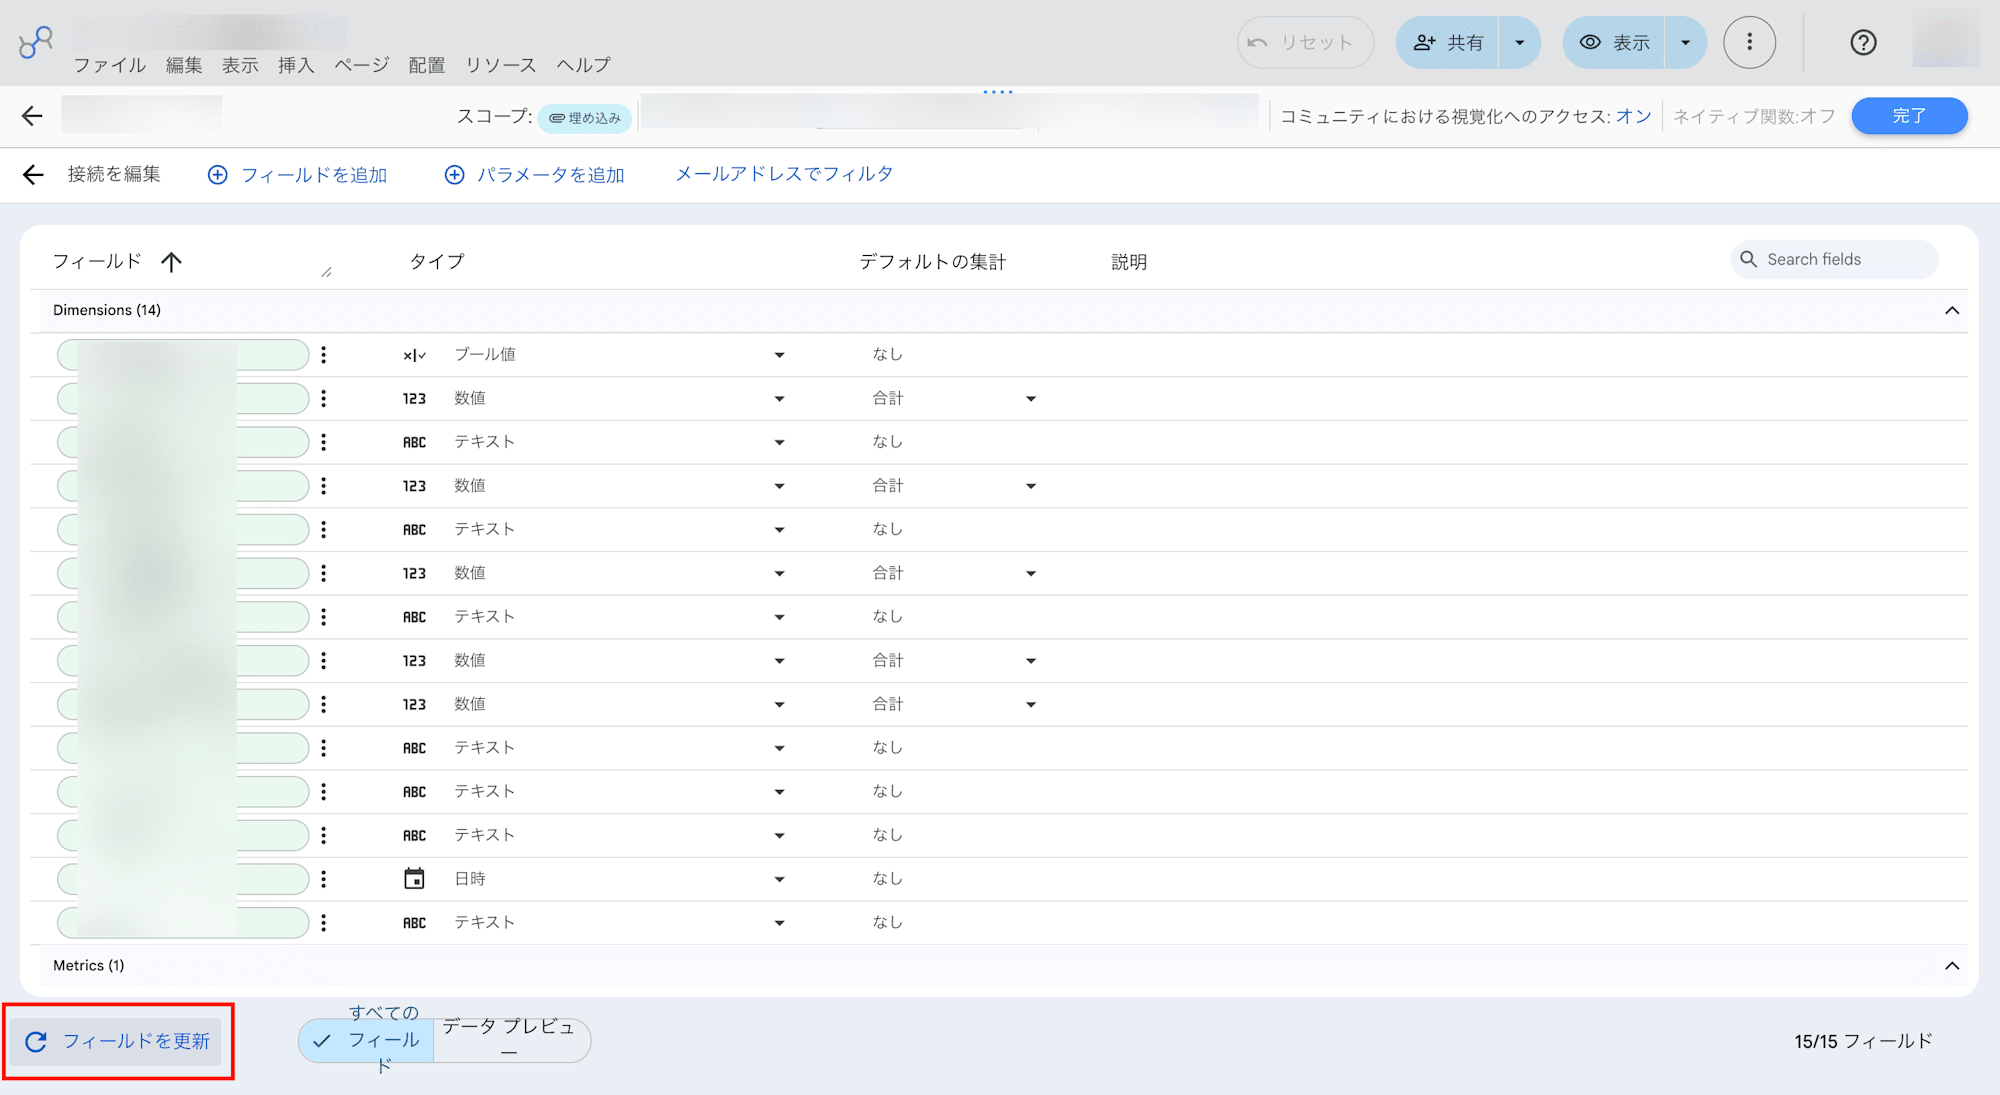The height and width of the screenshot is (1095, 2000).
Task: Toggle community visualization access オン
Action: coord(1633,116)
